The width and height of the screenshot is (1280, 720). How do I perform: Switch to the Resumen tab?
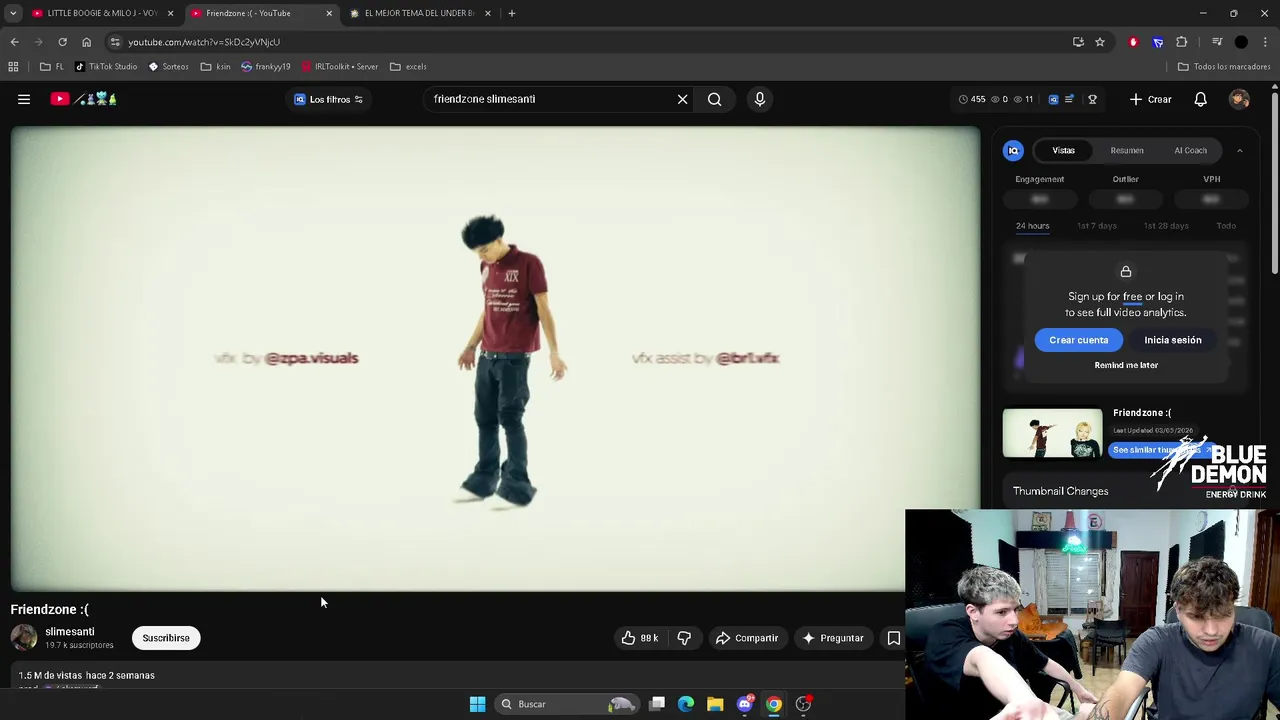coord(1127,150)
